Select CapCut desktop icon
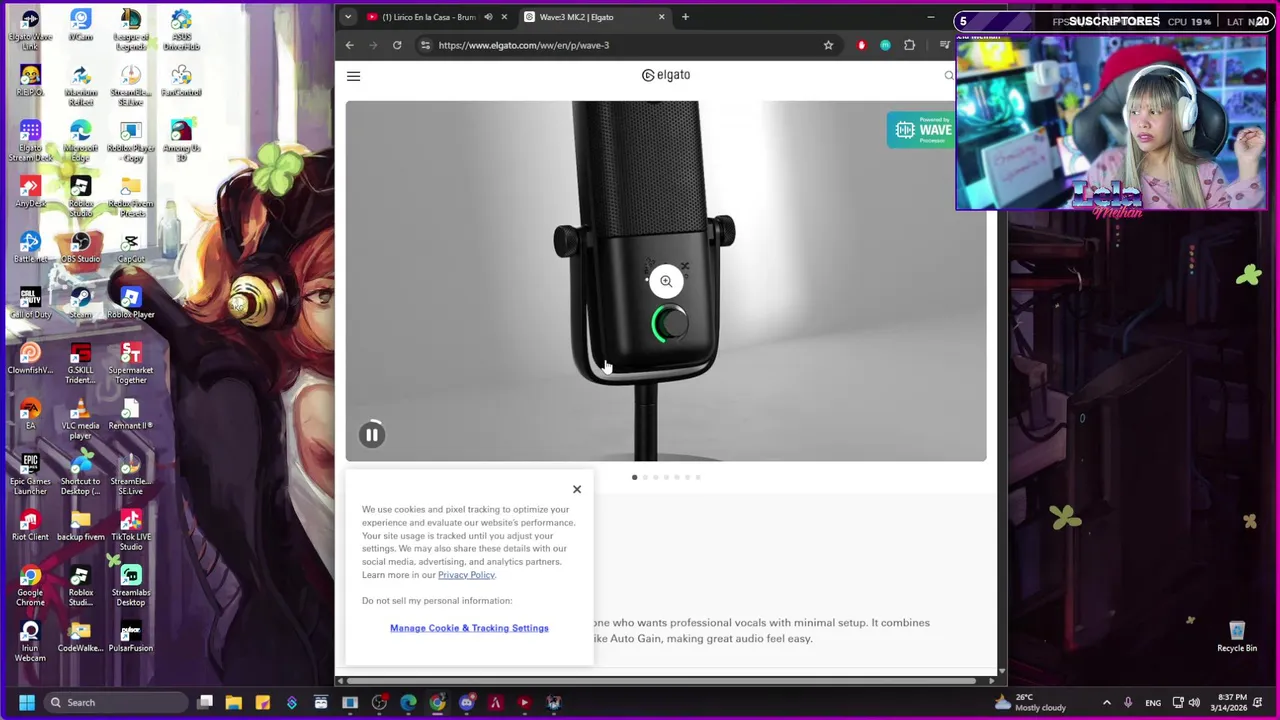 tap(131, 248)
